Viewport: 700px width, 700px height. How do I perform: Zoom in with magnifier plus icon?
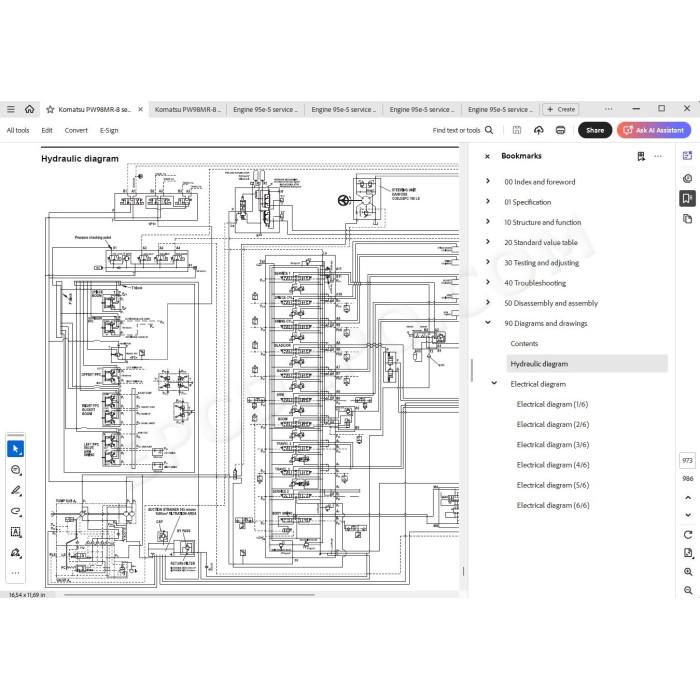click(688, 572)
